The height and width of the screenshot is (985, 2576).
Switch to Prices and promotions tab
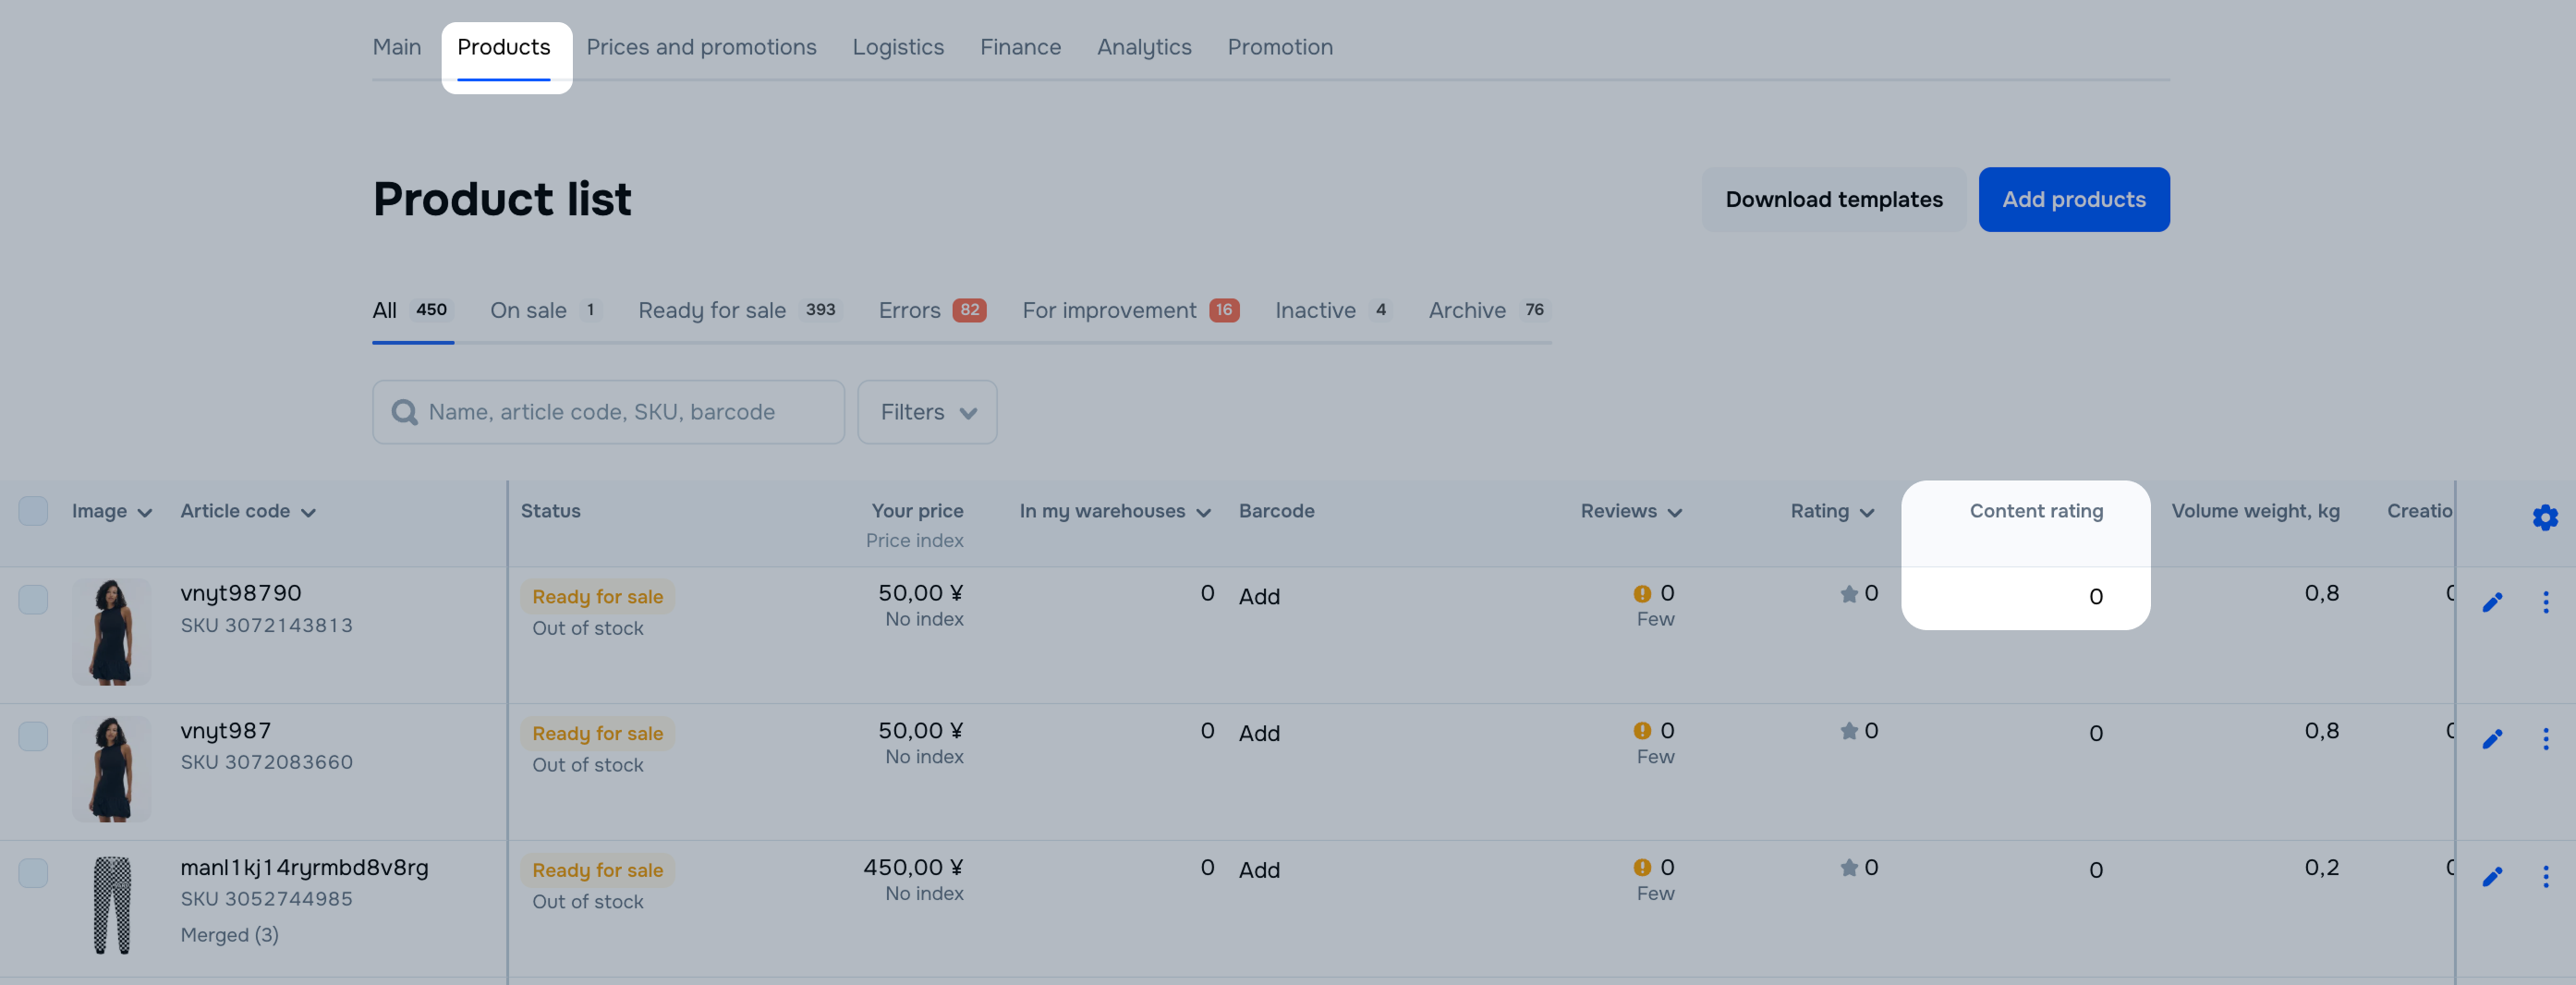click(x=700, y=47)
